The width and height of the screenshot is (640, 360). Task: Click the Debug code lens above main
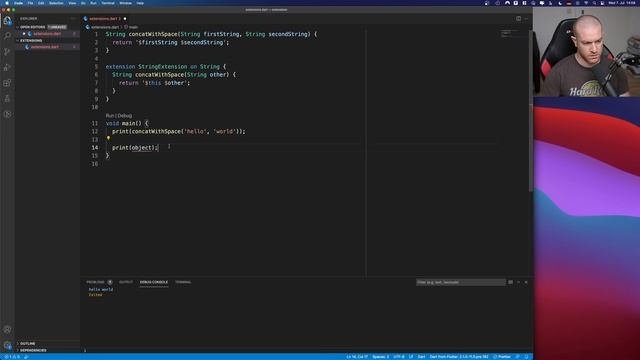(x=125, y=116)
